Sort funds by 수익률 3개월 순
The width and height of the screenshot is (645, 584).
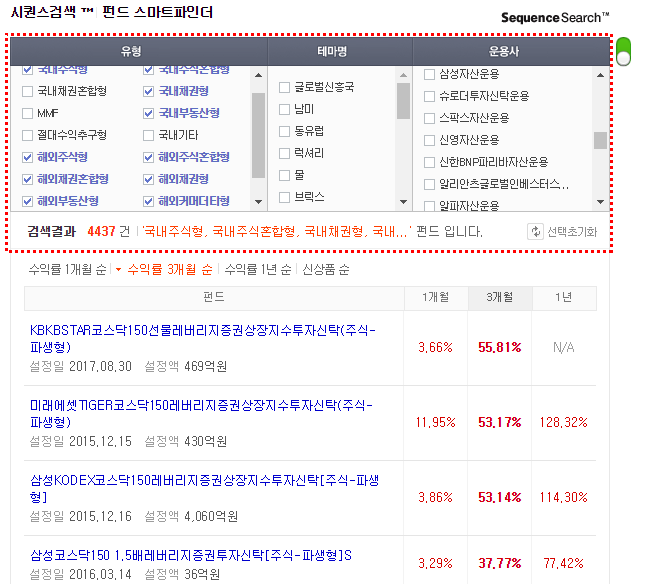(x=169, y=270)
